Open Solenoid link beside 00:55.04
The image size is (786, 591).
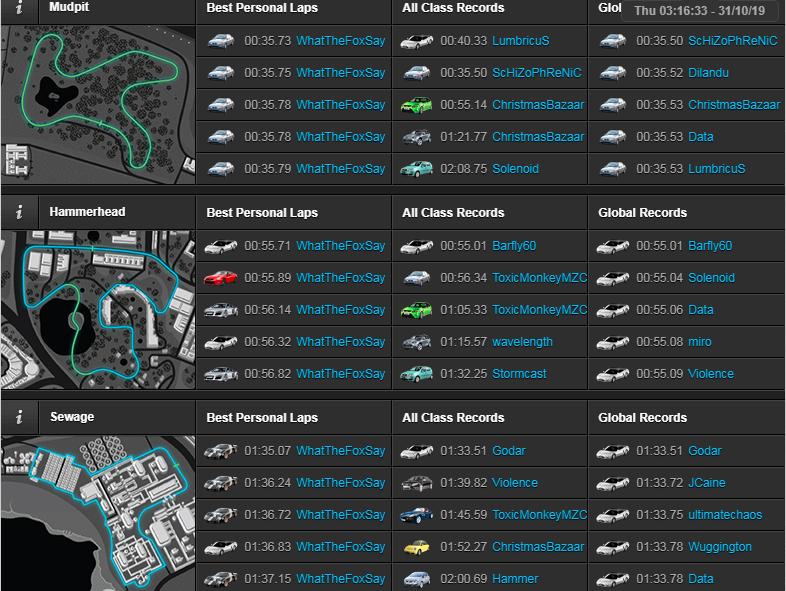711,278
